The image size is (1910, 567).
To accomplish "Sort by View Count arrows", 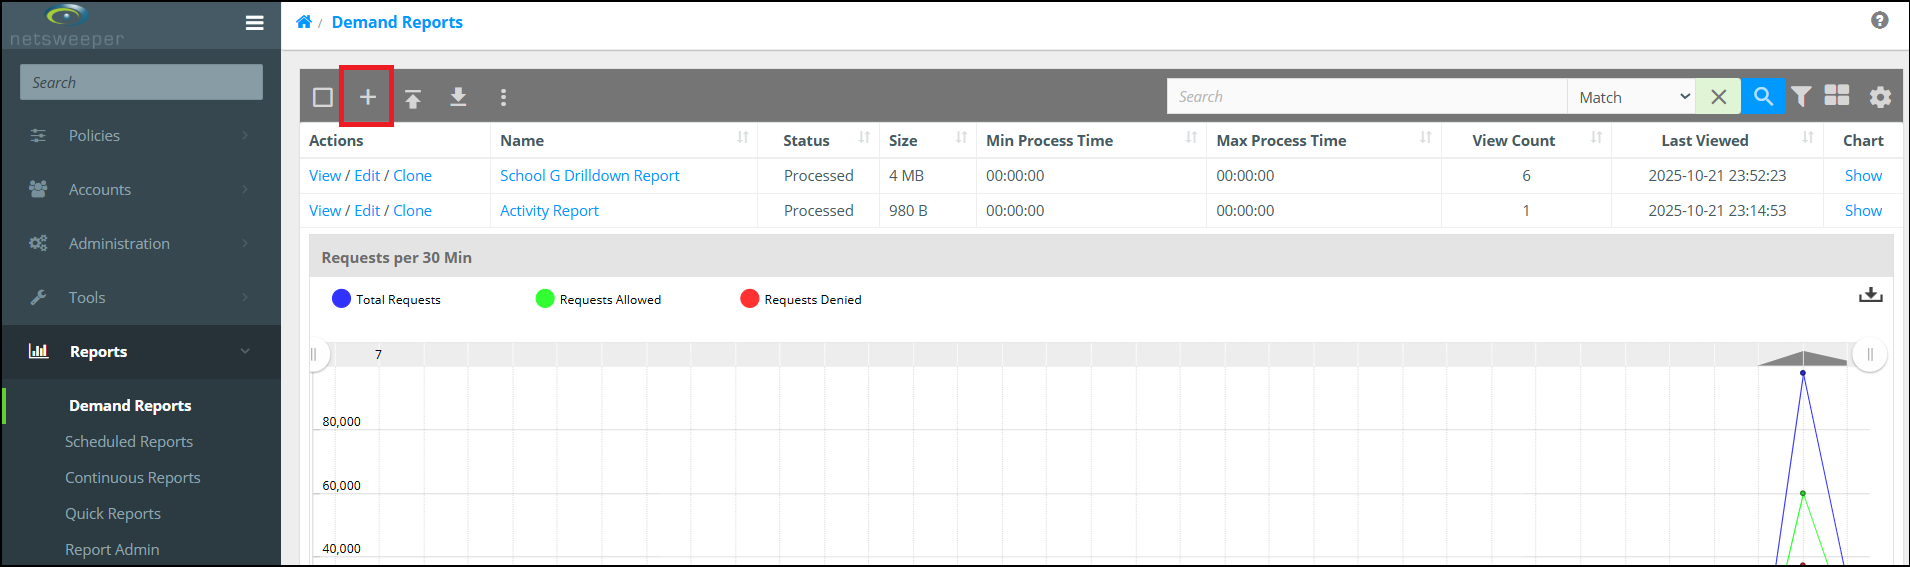I will click(1596, 138).
